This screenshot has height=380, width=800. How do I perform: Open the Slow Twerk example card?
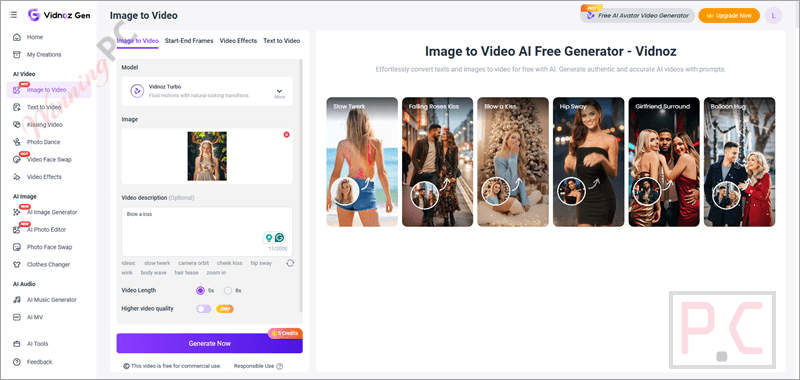pyautogui.click(x=362, y=162)
